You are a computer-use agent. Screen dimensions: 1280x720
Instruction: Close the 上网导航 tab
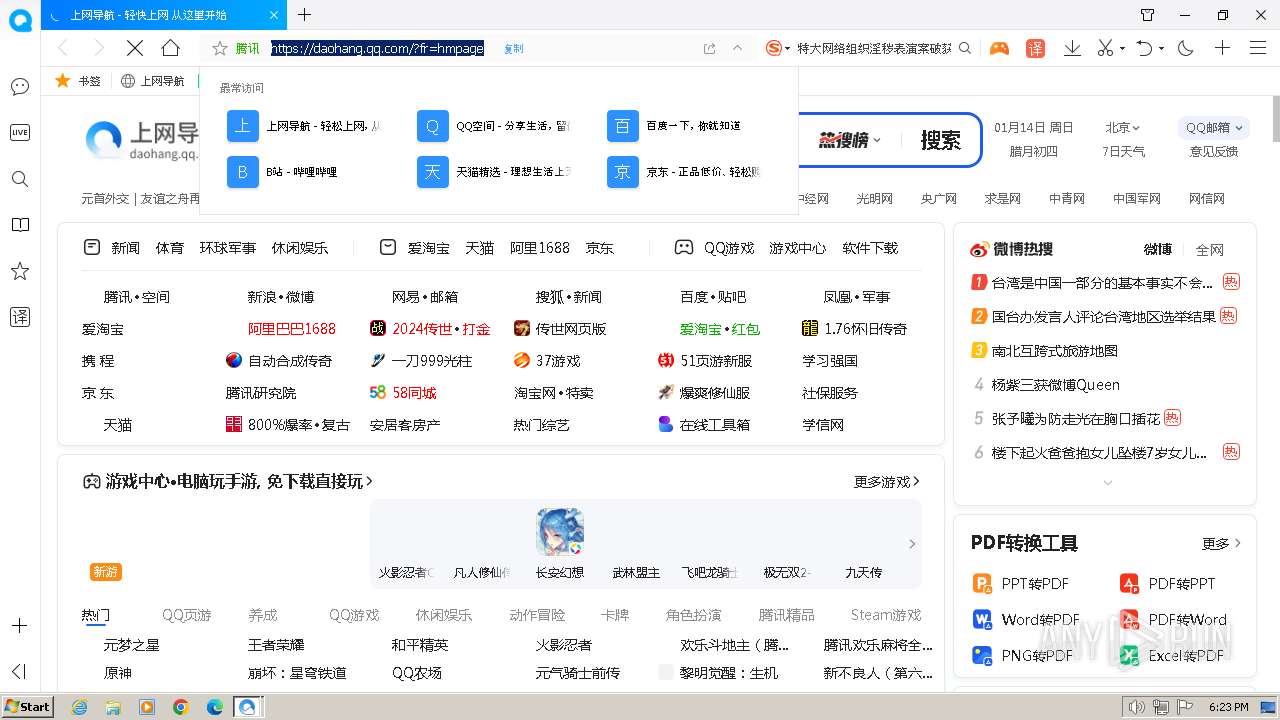(275, 15)
